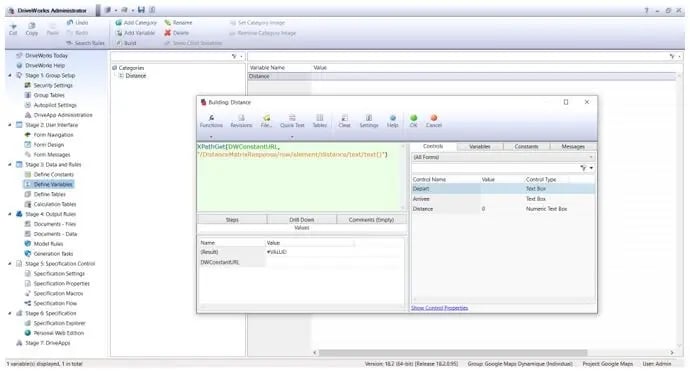The height and width of the screenshot is (375, 690).
Task: Confirm rule with green OK button
Action: (414, 121)
